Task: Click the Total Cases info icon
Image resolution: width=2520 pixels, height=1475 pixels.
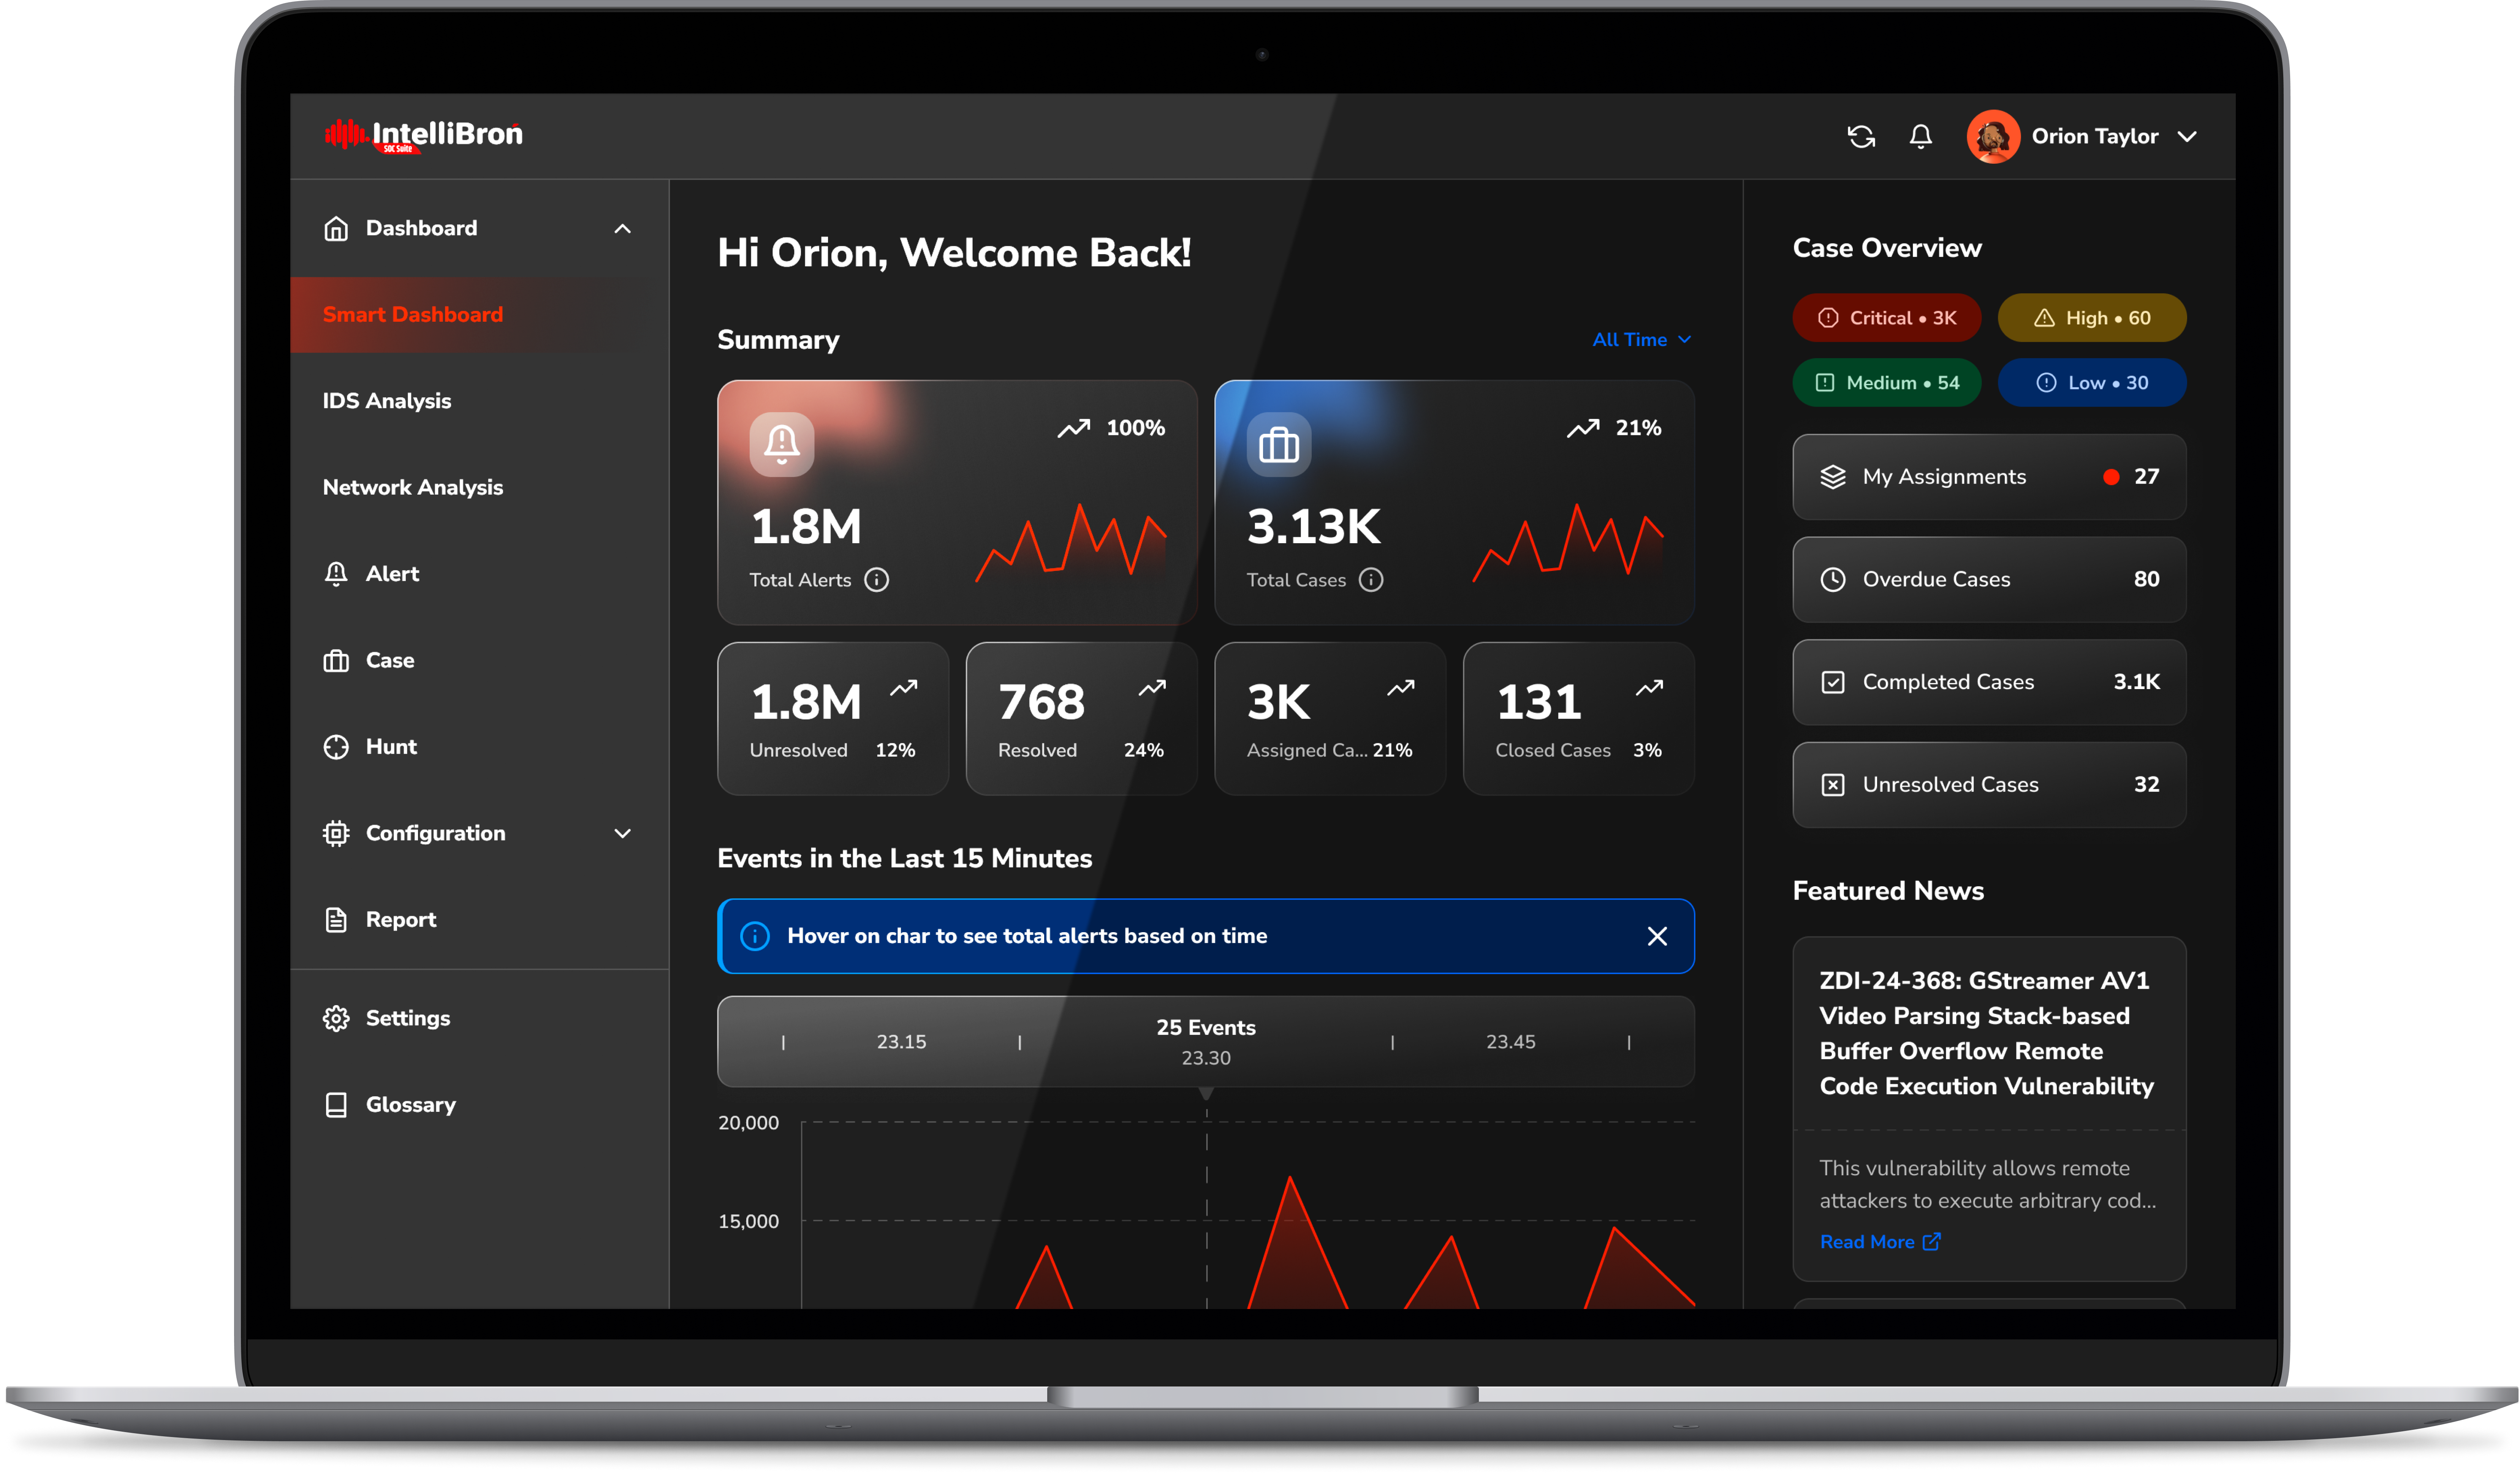Action: click(1371, 580)
